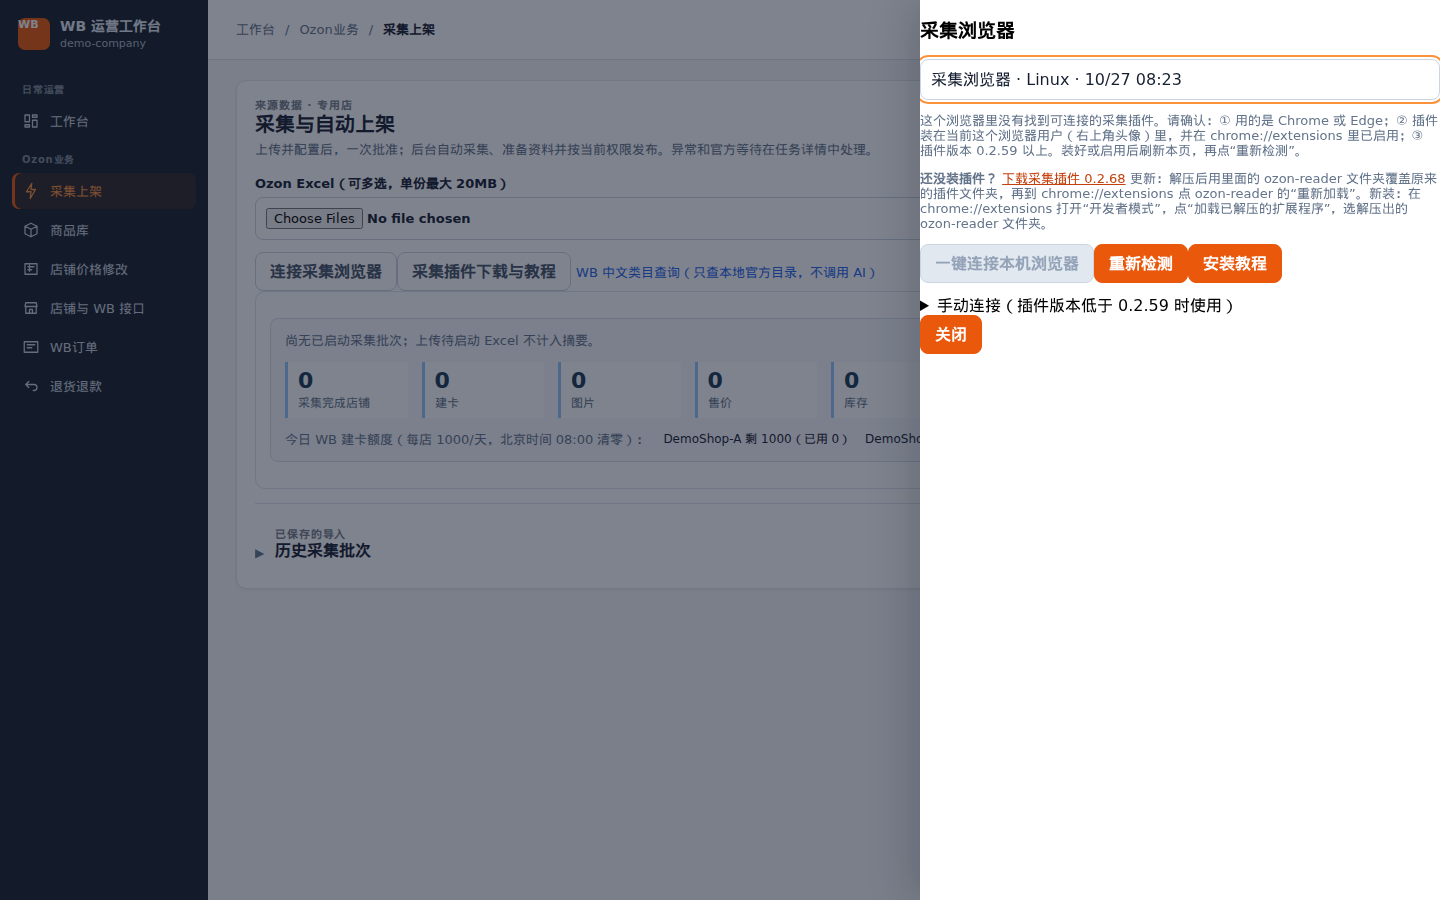The width and height of the screenshot is (1440, 900).
Task: Click the 店铺与 WB 接口 store icon
Action: pyautogui.click(x=31, y=308)
